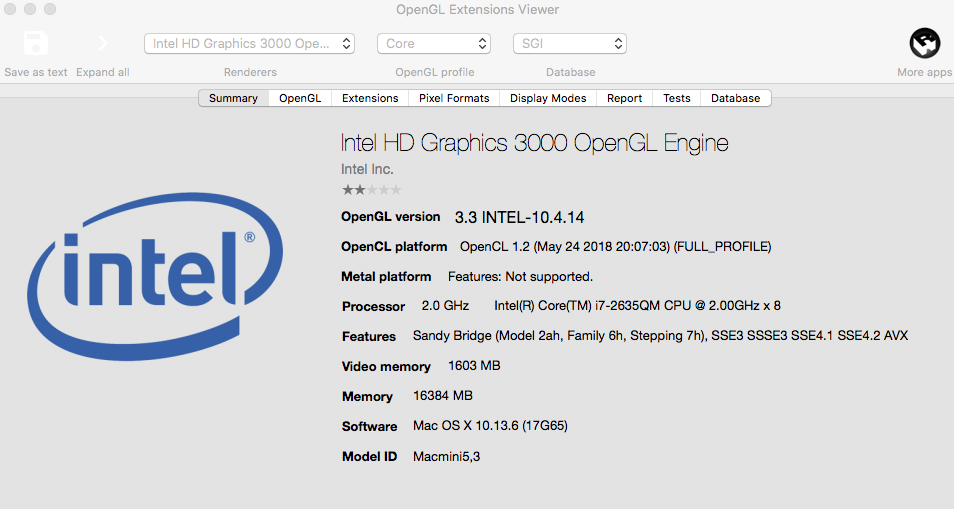
Task: Open the Display Modes tab
Action: [x=548, y=98]
